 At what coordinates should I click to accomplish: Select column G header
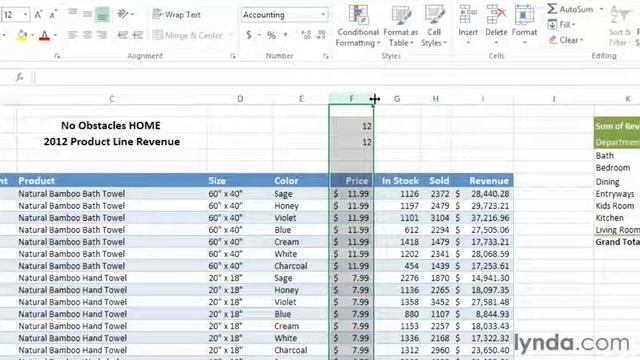(x=397, y=99)
